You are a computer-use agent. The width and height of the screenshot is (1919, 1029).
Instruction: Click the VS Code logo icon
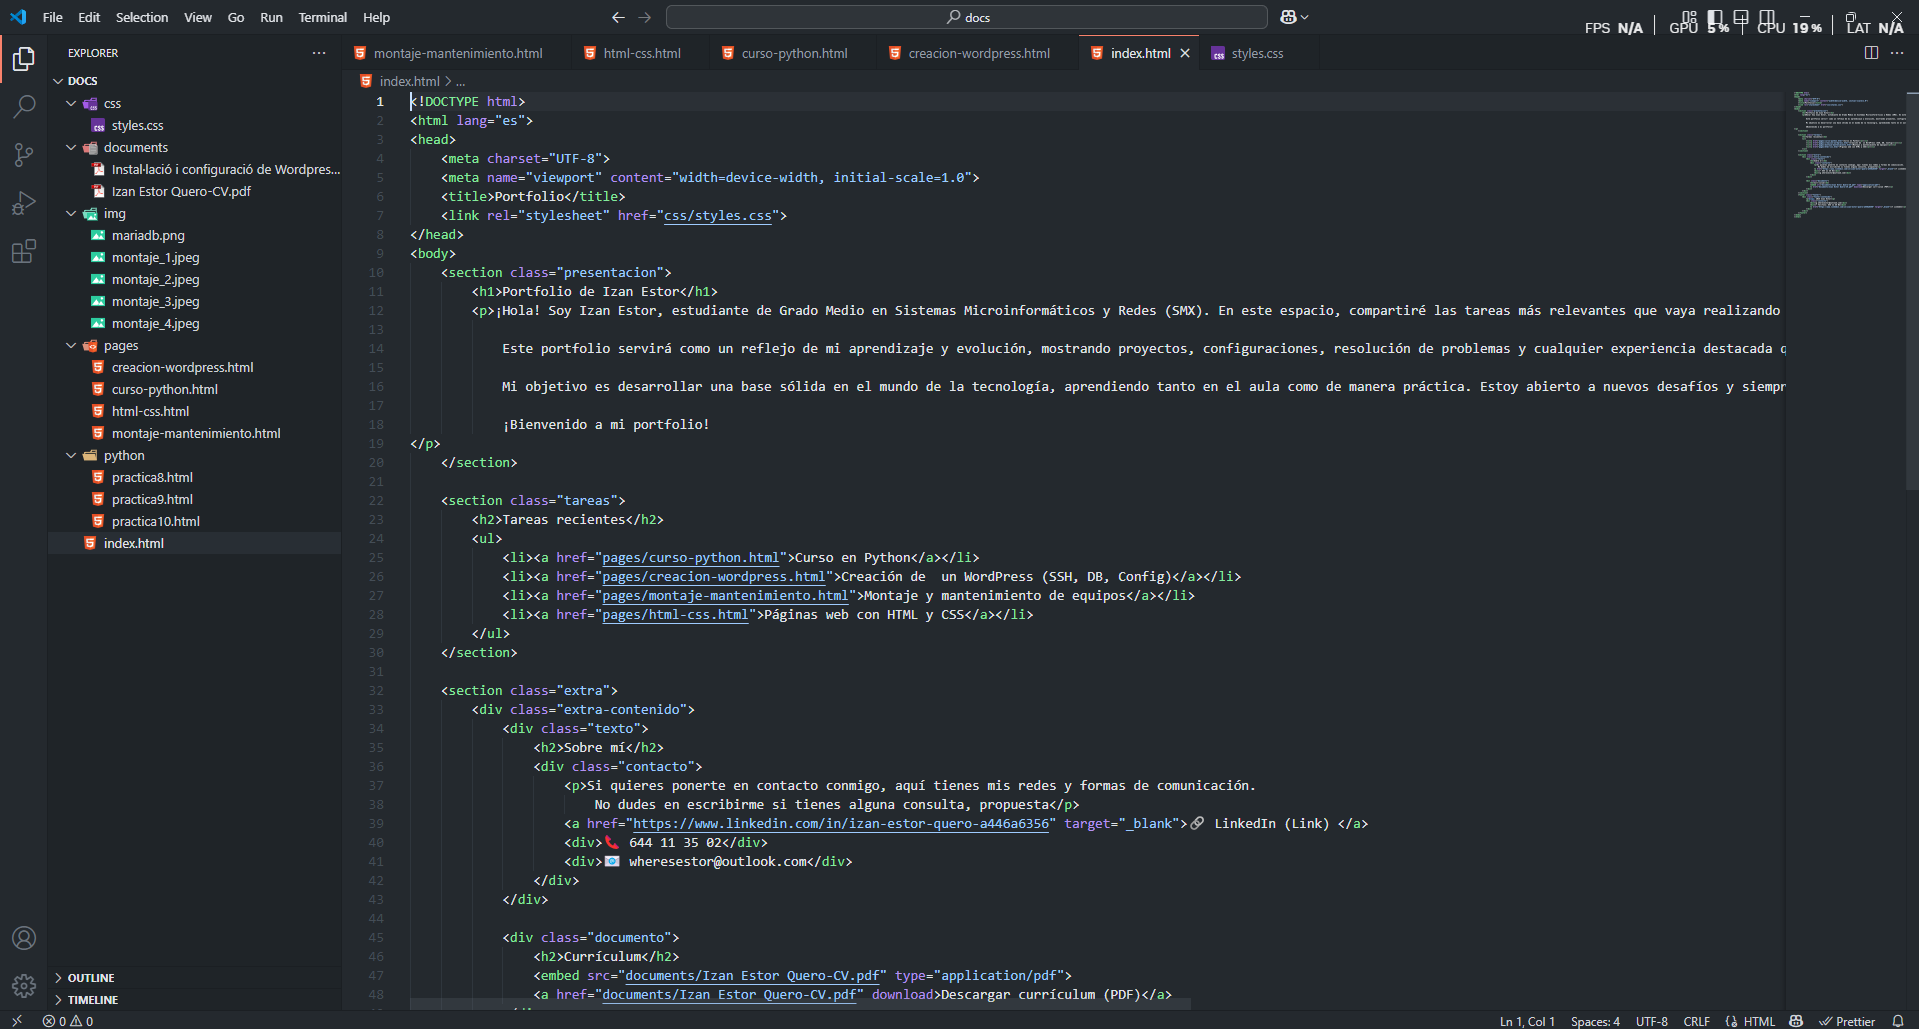(18, 17)
